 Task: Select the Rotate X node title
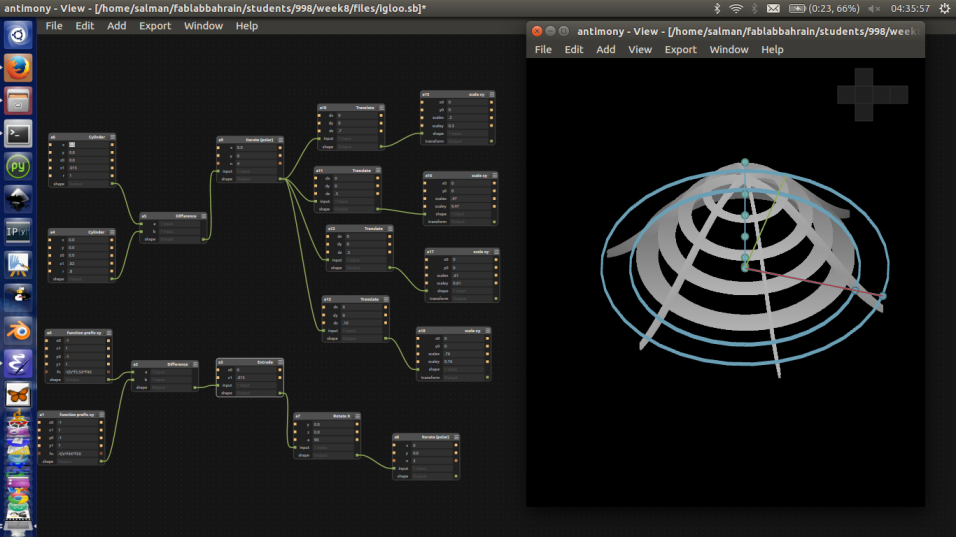pos(341,416)
